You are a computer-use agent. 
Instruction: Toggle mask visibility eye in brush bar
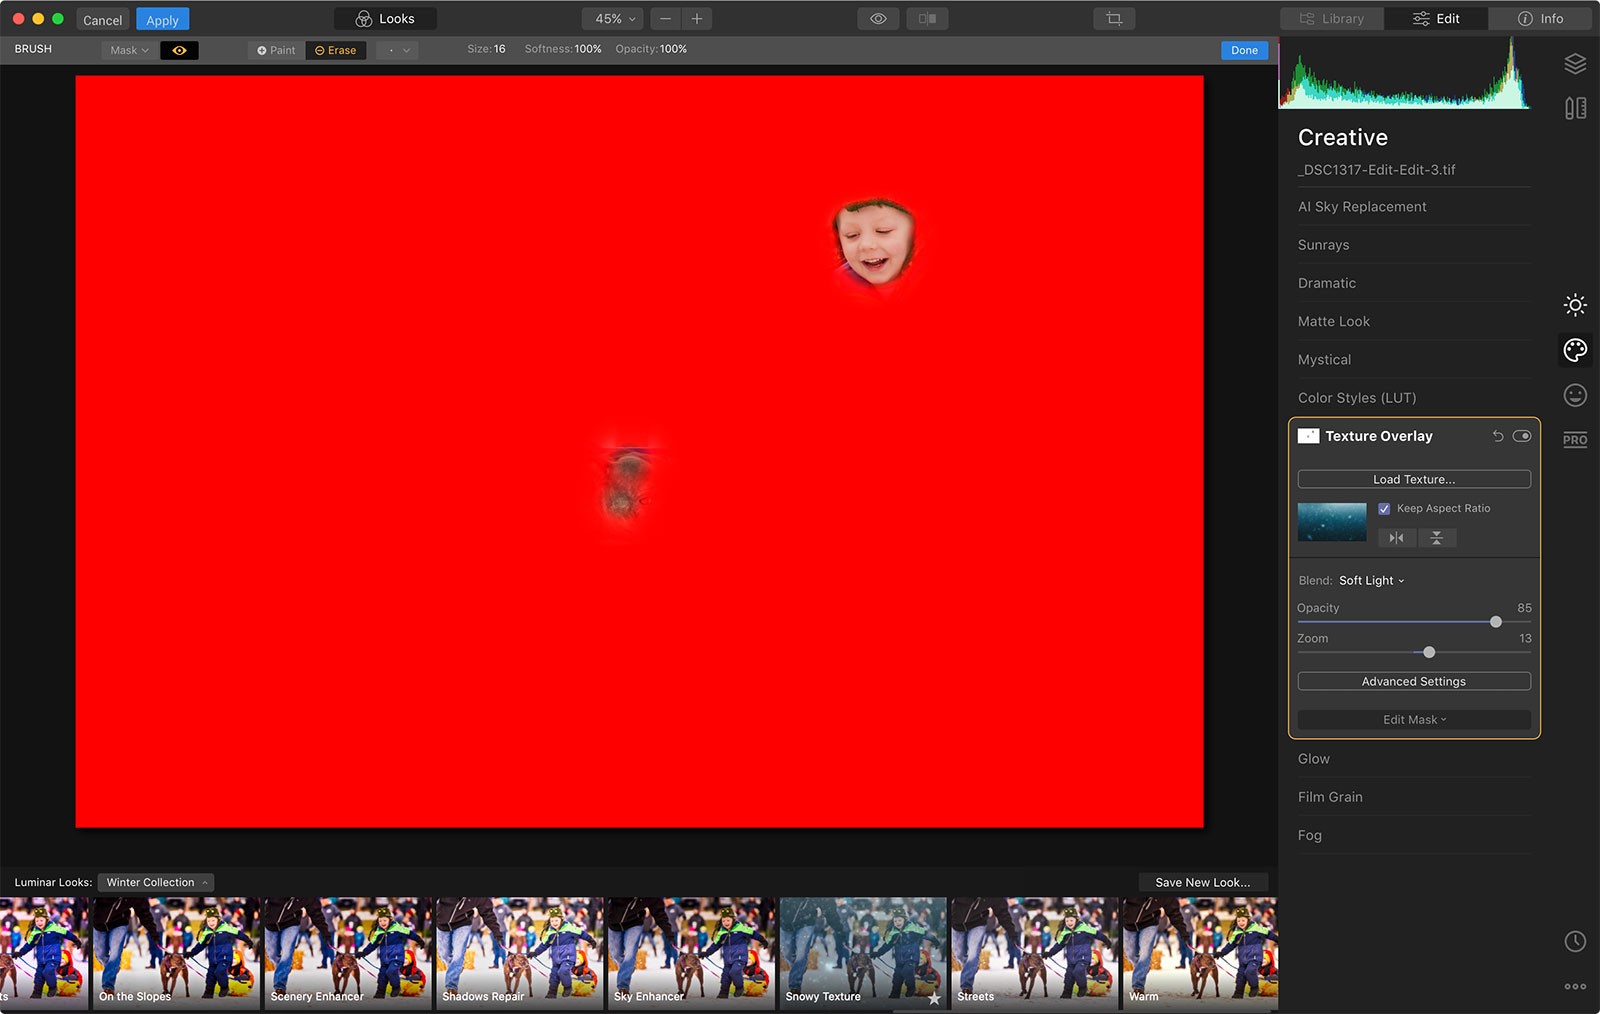pyautogui.click(x=179, y=50)
